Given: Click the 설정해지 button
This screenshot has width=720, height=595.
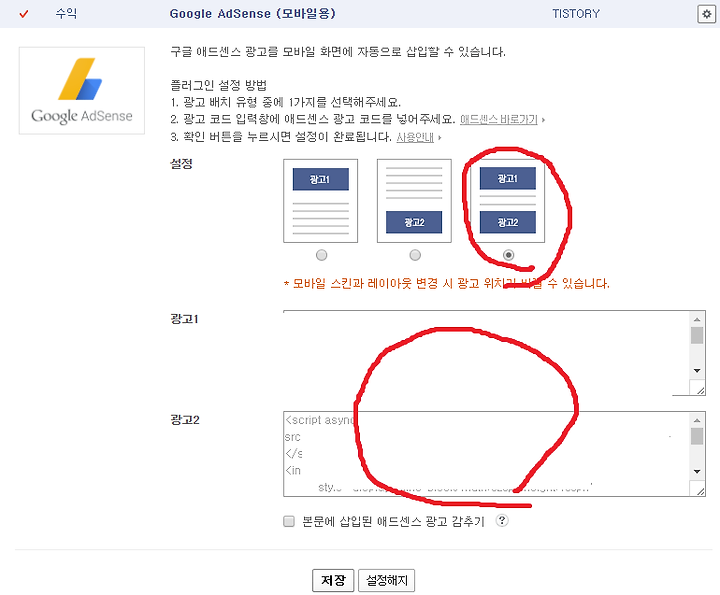Looking at the screenshot, I should tap(387, 580).
